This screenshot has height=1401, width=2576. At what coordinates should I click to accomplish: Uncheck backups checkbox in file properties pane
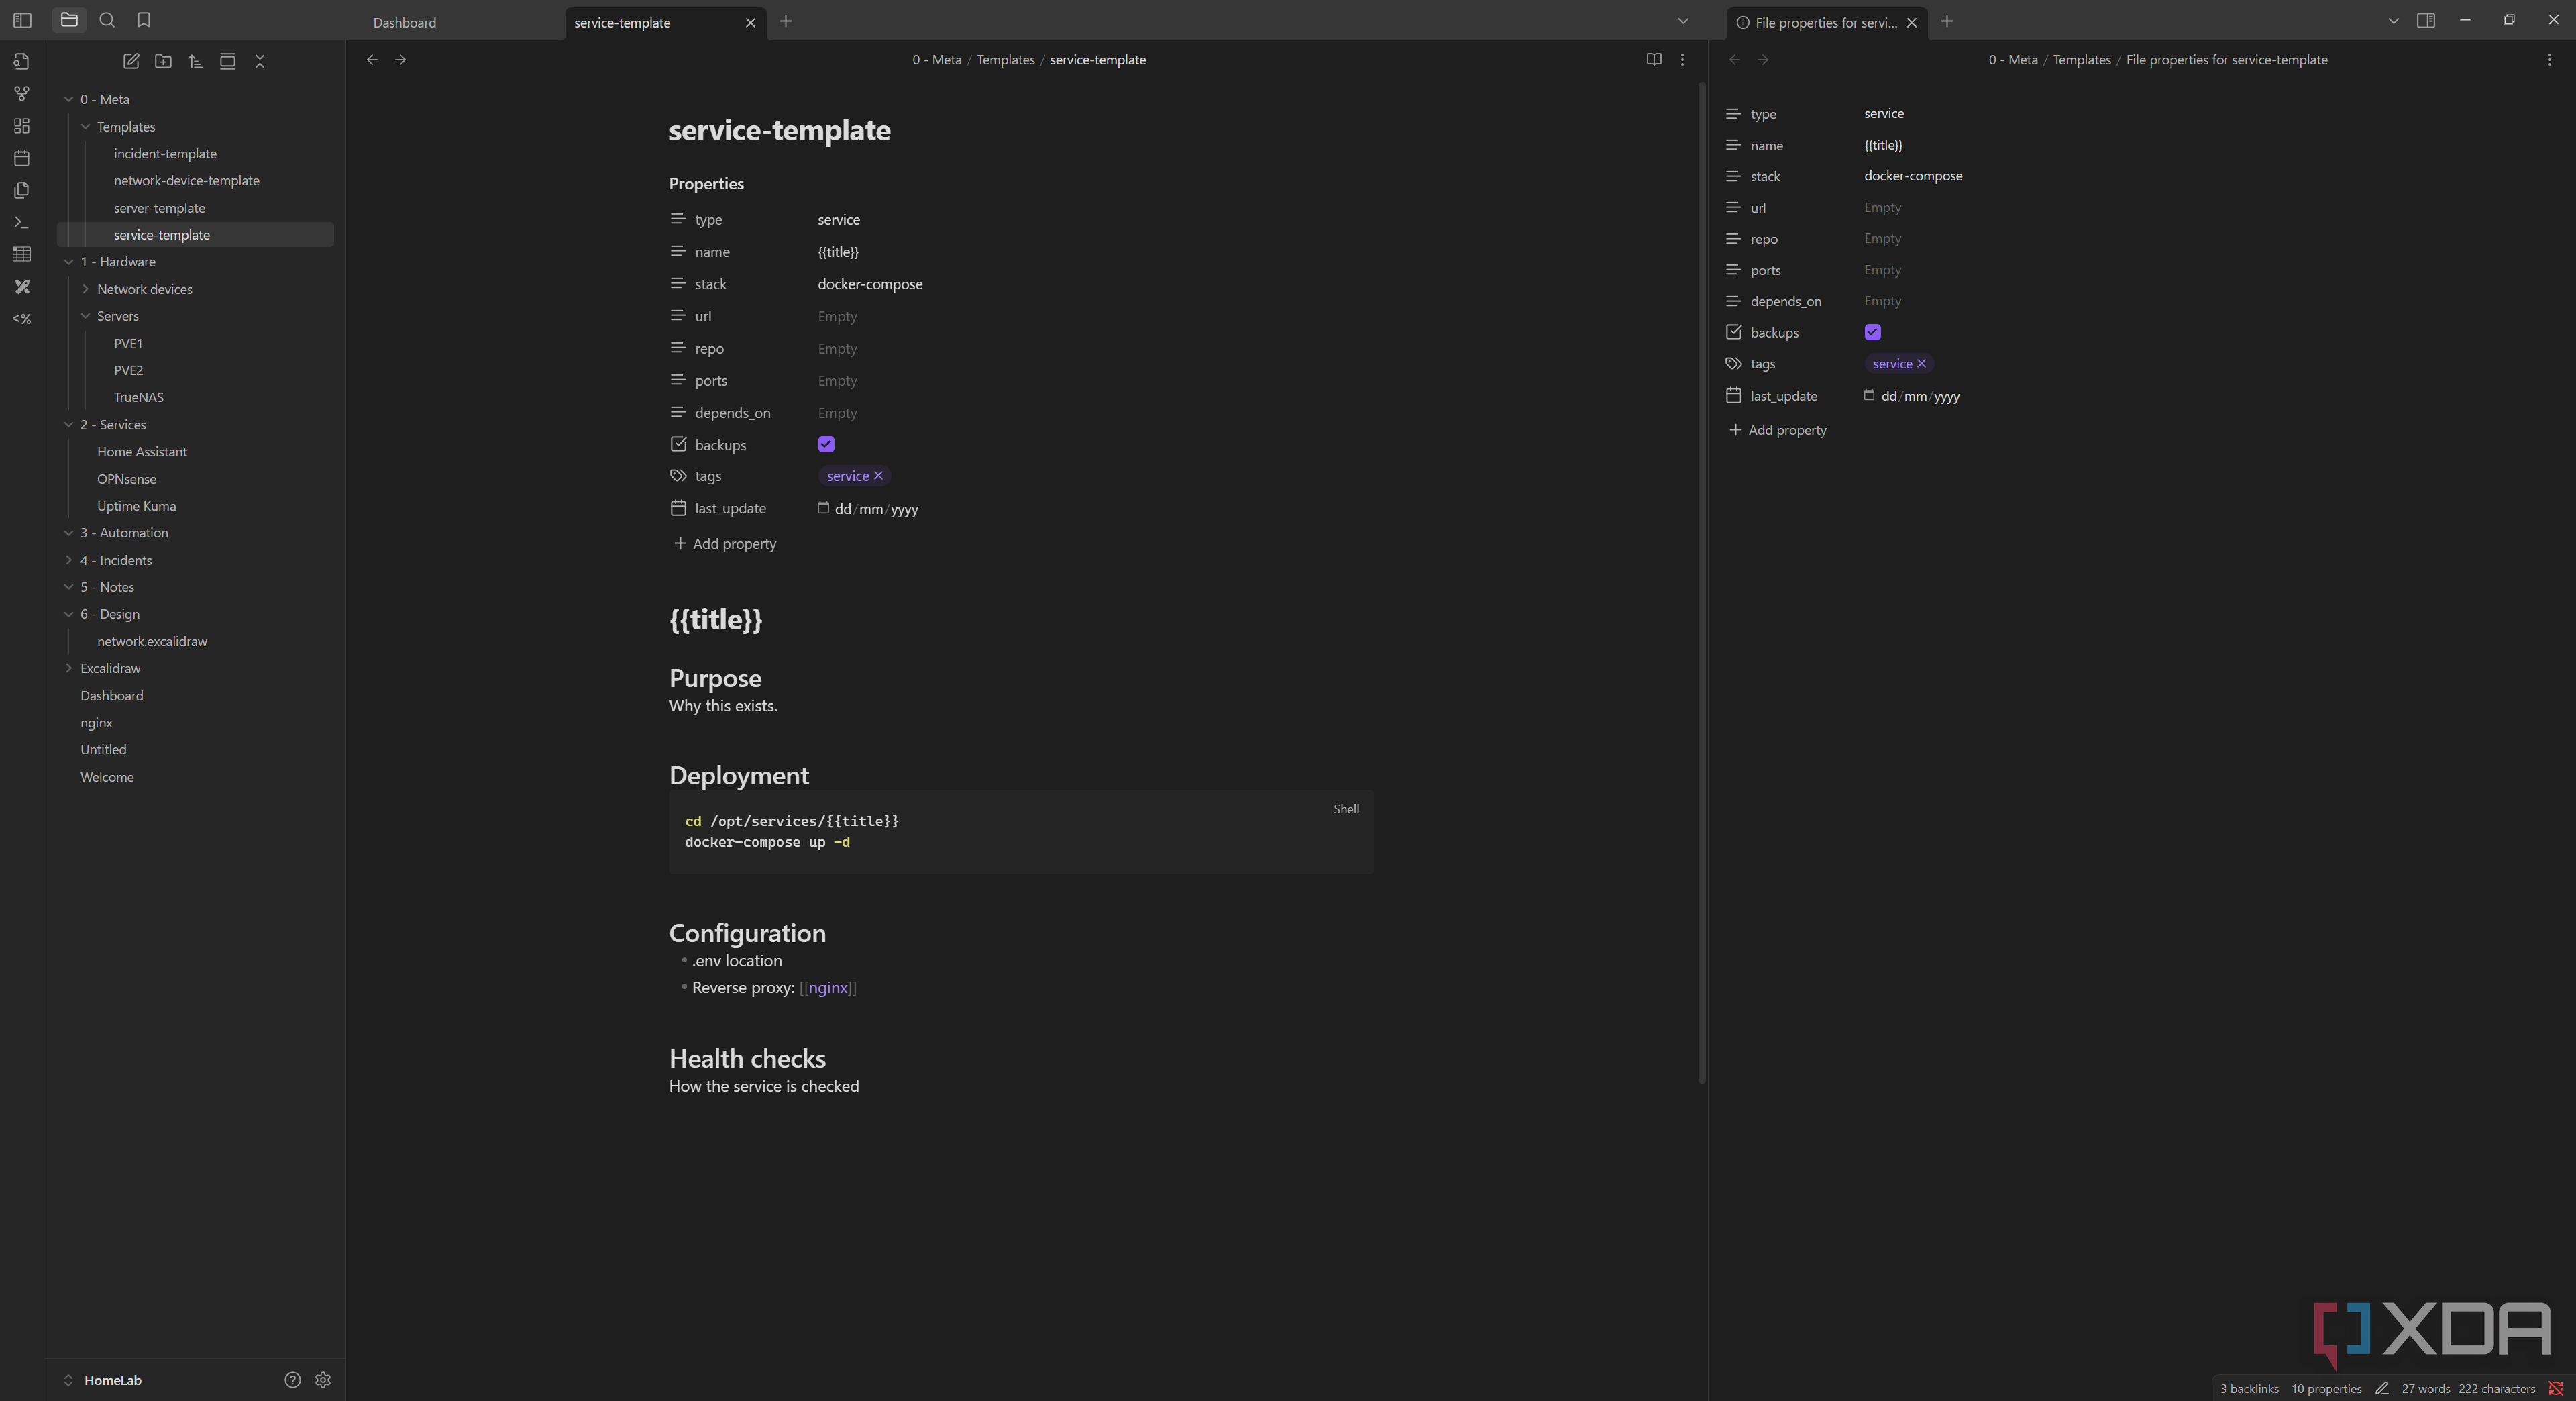[x=1873, y=332]
